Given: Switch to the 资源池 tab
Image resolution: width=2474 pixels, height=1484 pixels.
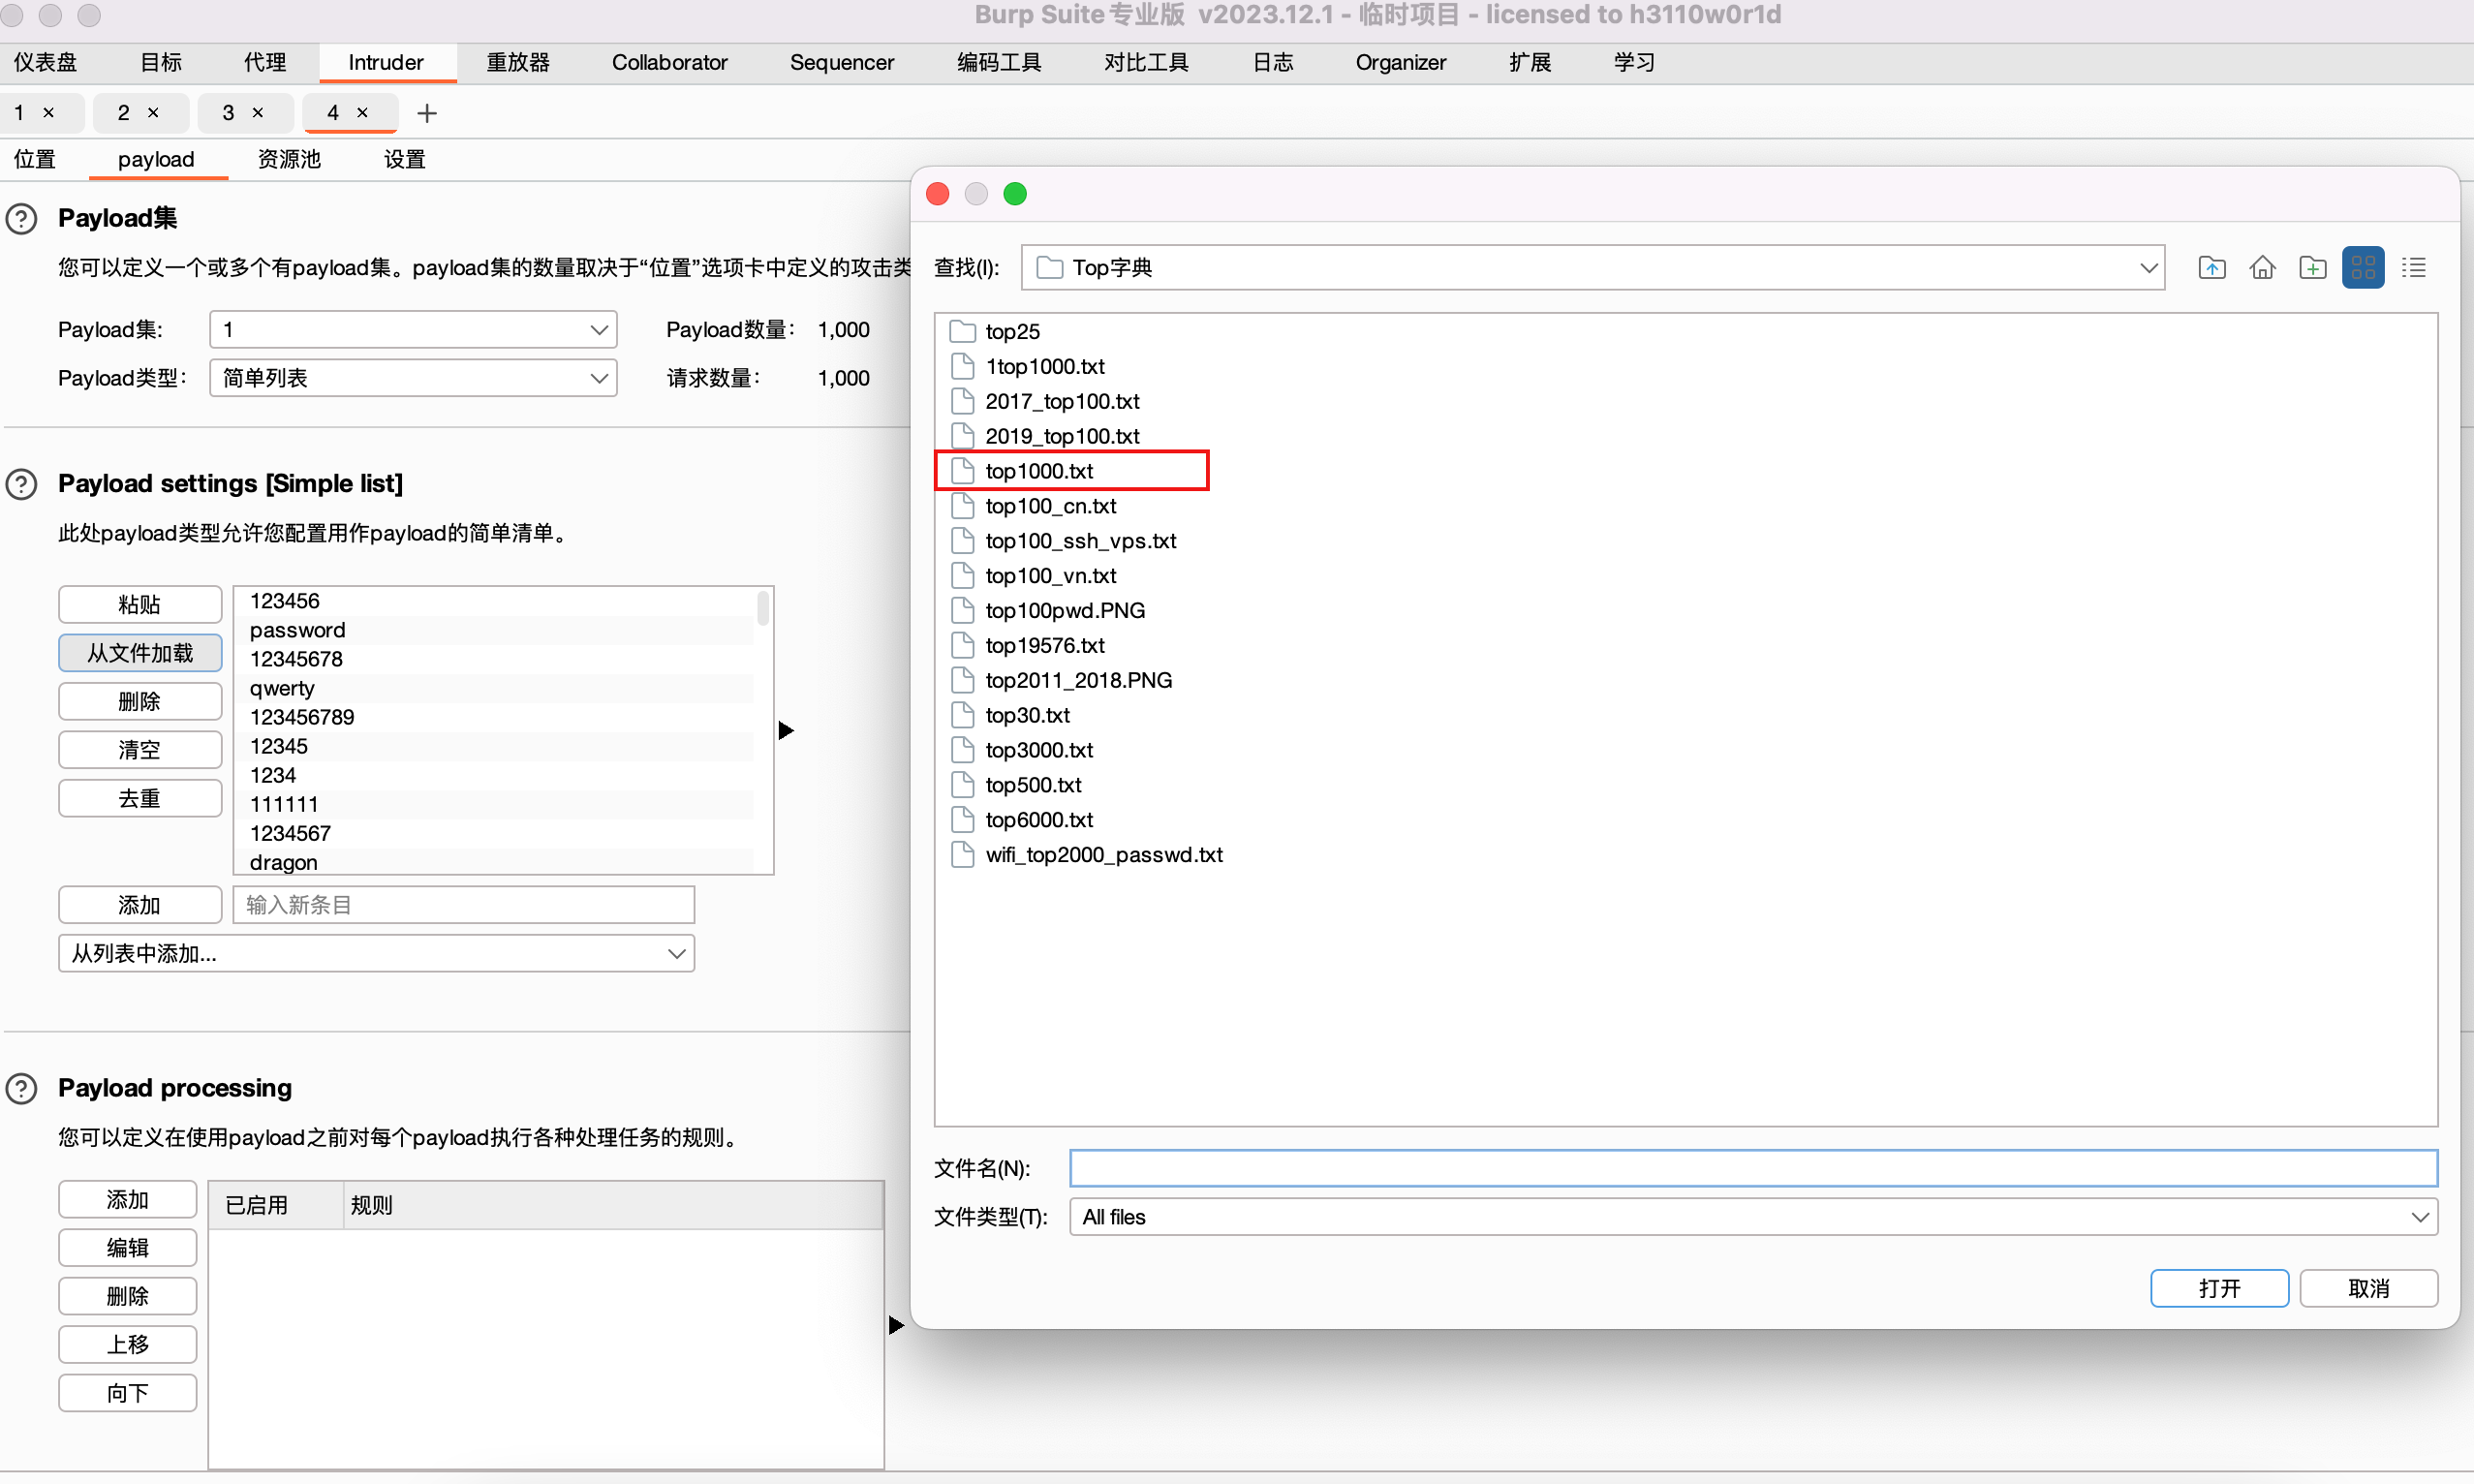Looking at the screenshot, I should (288, 159).
